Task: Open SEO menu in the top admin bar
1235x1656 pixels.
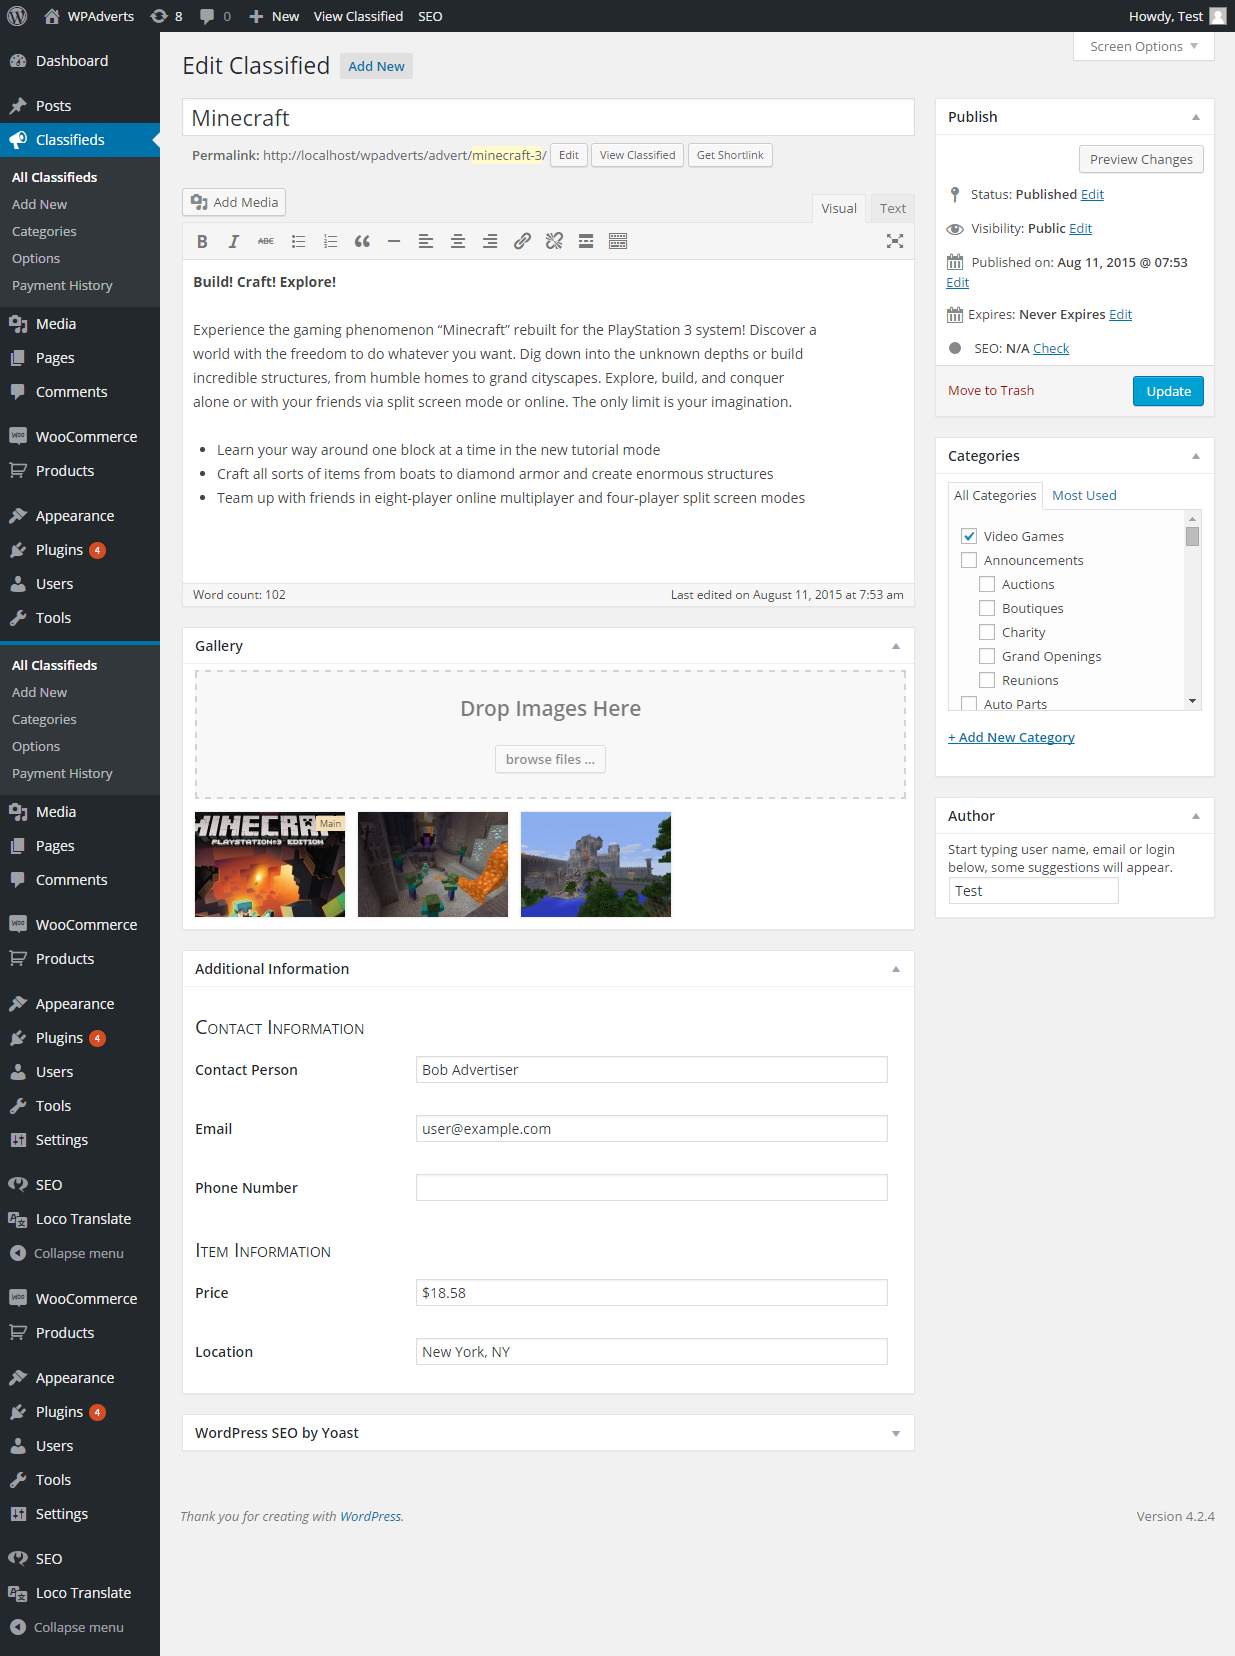Action: click(430, 16)
